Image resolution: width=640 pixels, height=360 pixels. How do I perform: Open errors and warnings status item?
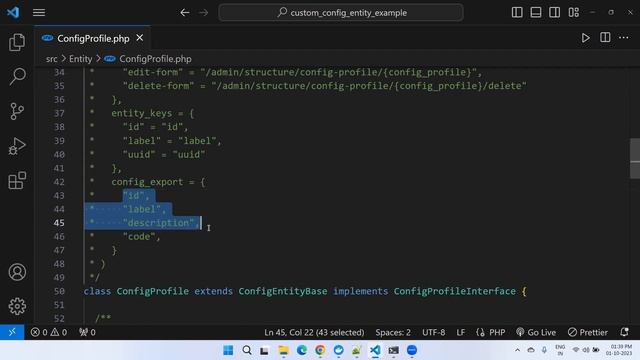click(49, 332)
